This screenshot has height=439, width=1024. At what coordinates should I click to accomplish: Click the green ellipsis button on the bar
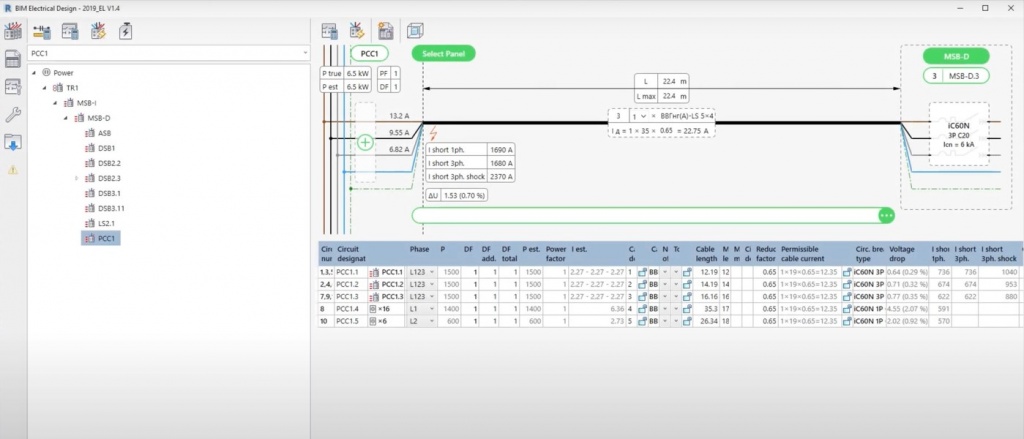point(886,215)
